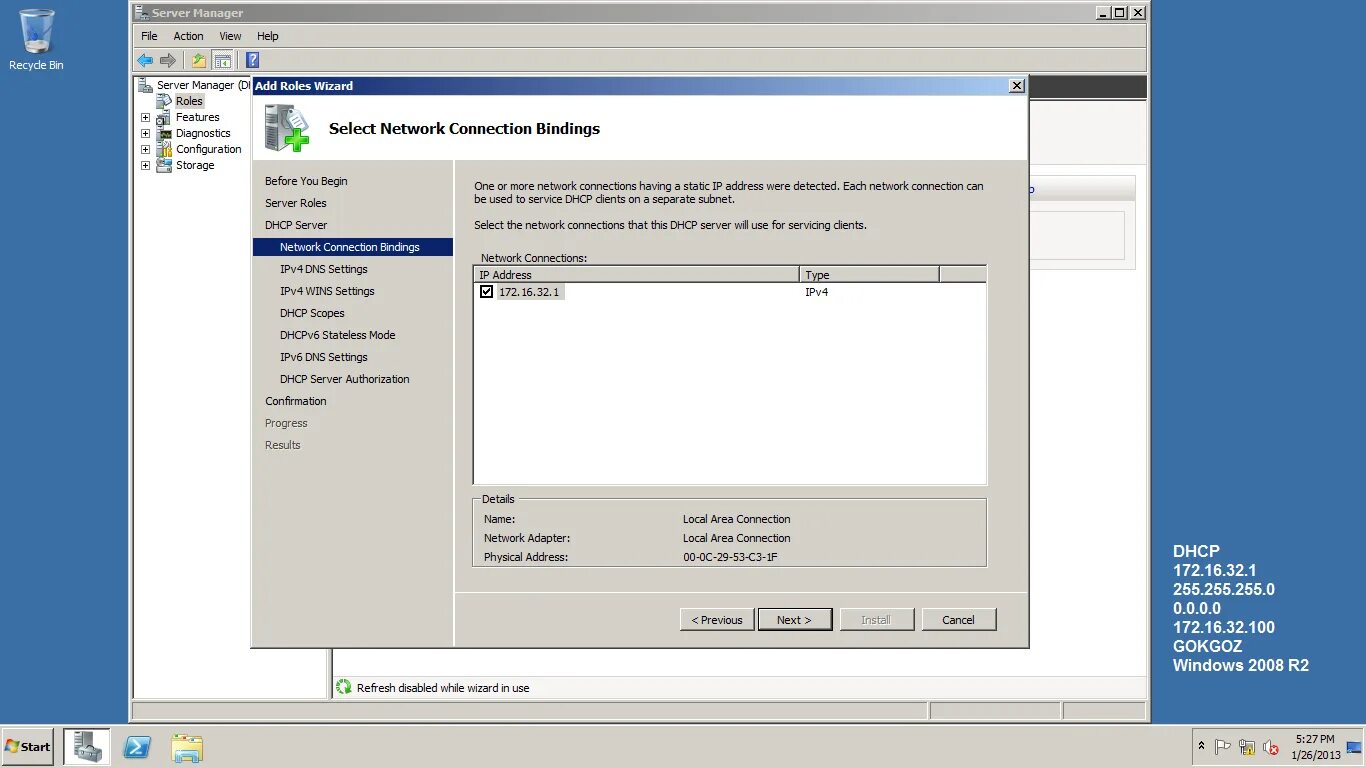Click the IPv4 type cell
Viewport: 1366px width, 768px height.
click(x=816, y=292)
